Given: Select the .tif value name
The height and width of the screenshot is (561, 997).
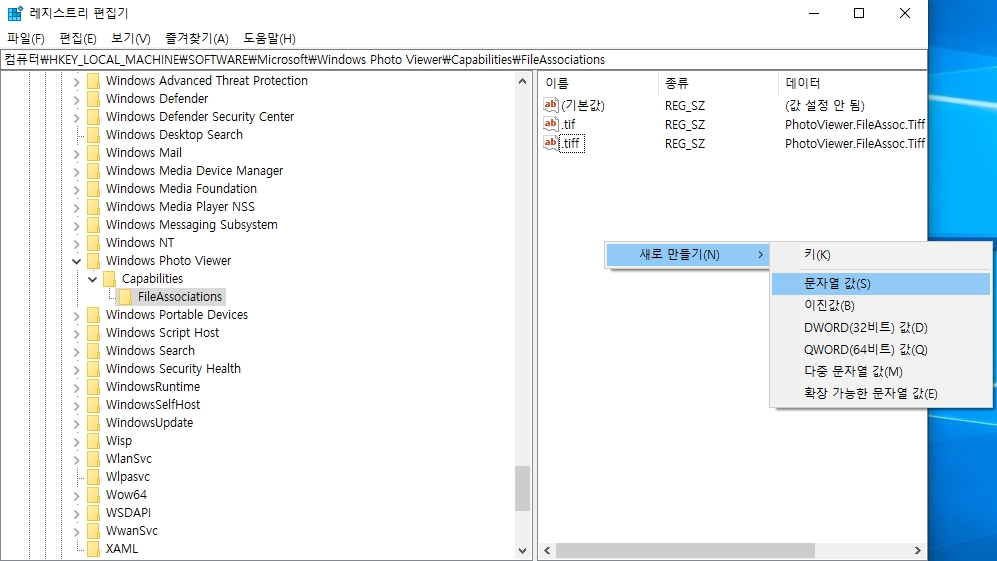Looking at the screenshot, I should (x=568, y=124).
